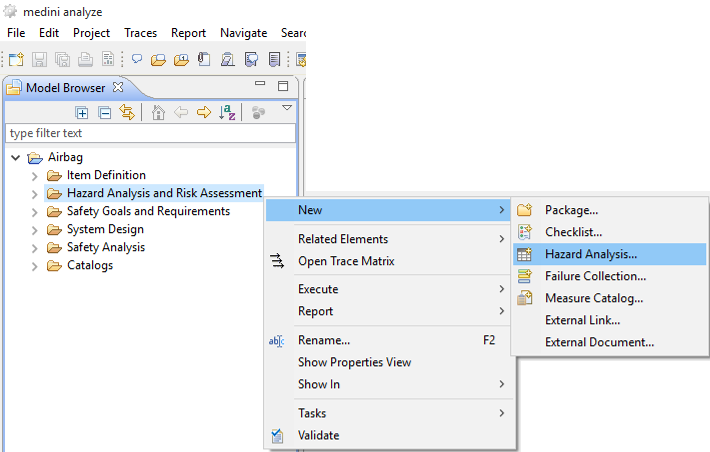Click the filter text input field
This screenshot has height=452, width=710.
coord(150,133)
